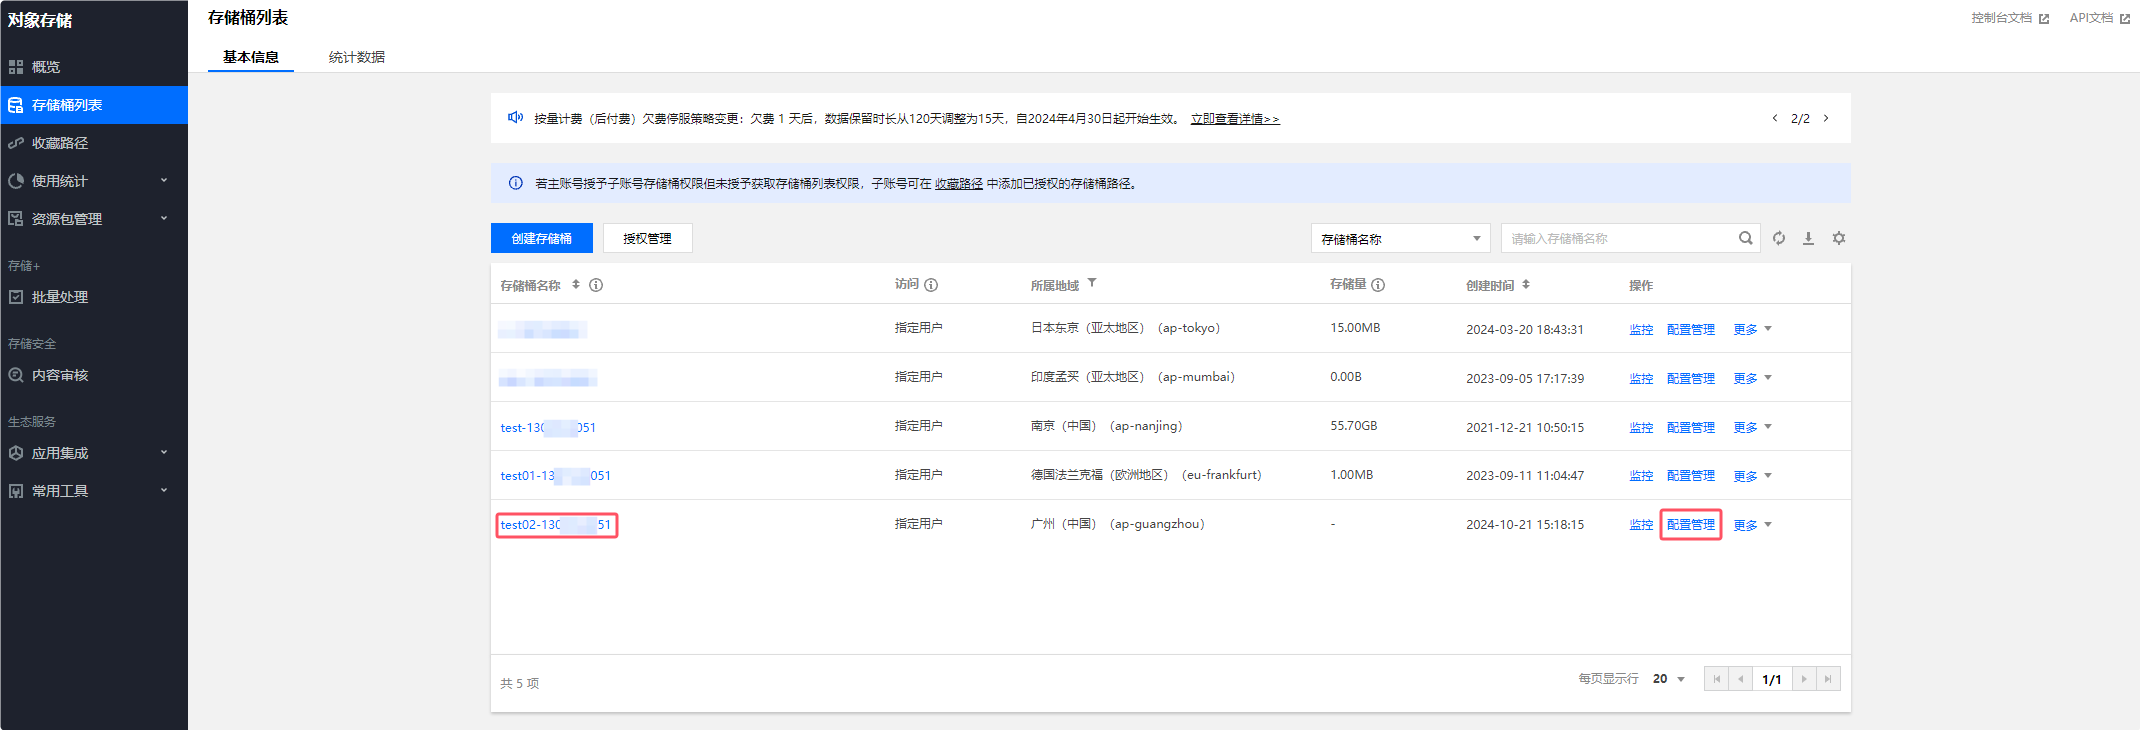
Task: Switch to the Statistics Data tab
Action: point(357,57)
